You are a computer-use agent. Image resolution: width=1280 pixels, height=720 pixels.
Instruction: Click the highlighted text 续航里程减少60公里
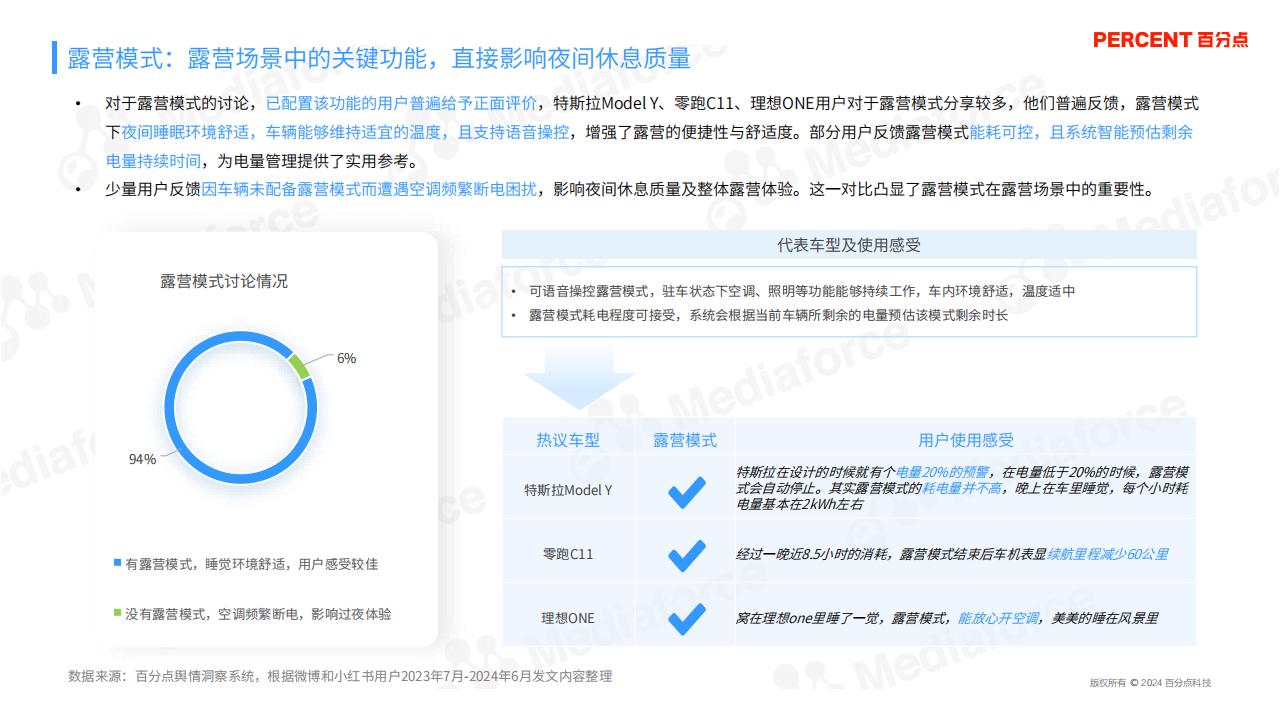click(x=1108, y=554)
